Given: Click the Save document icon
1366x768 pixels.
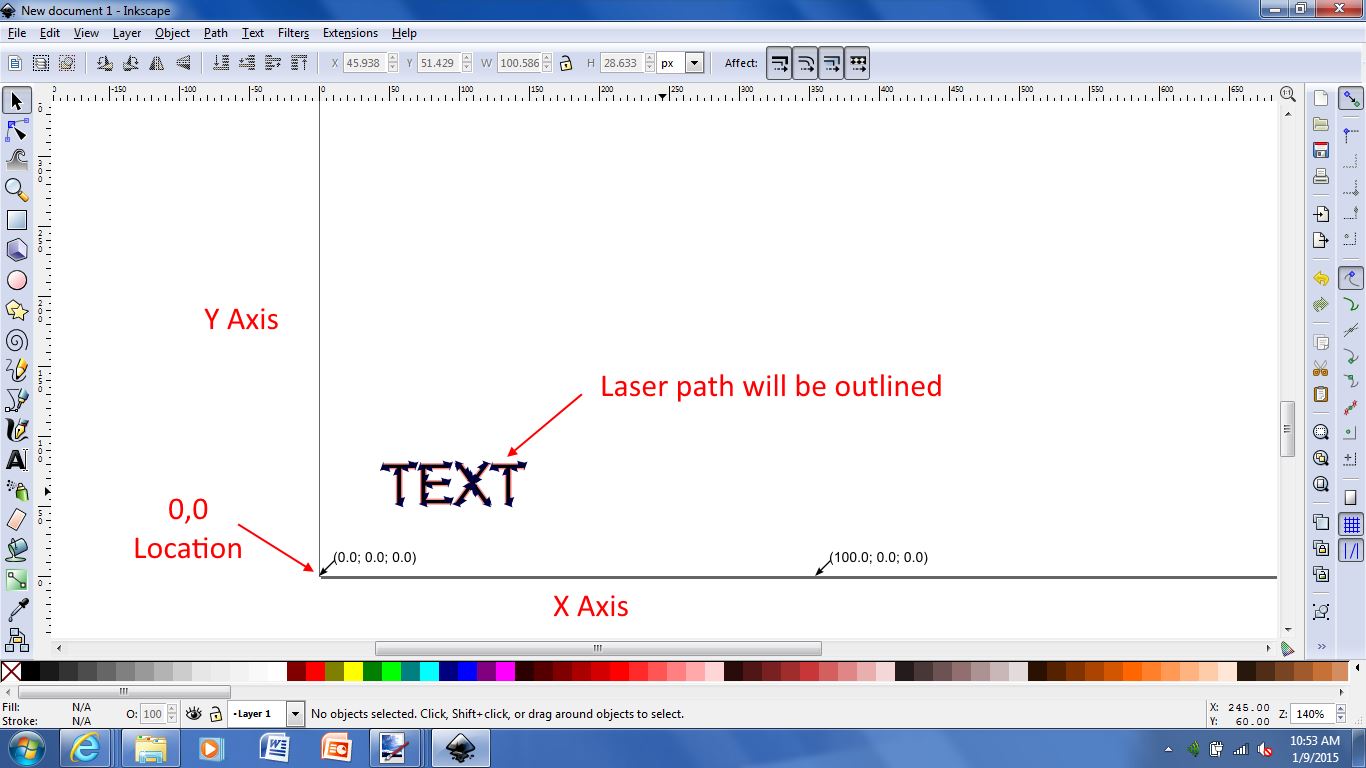Looking at the screenshot, I should pyautogui.click(x=1320, y=148).
